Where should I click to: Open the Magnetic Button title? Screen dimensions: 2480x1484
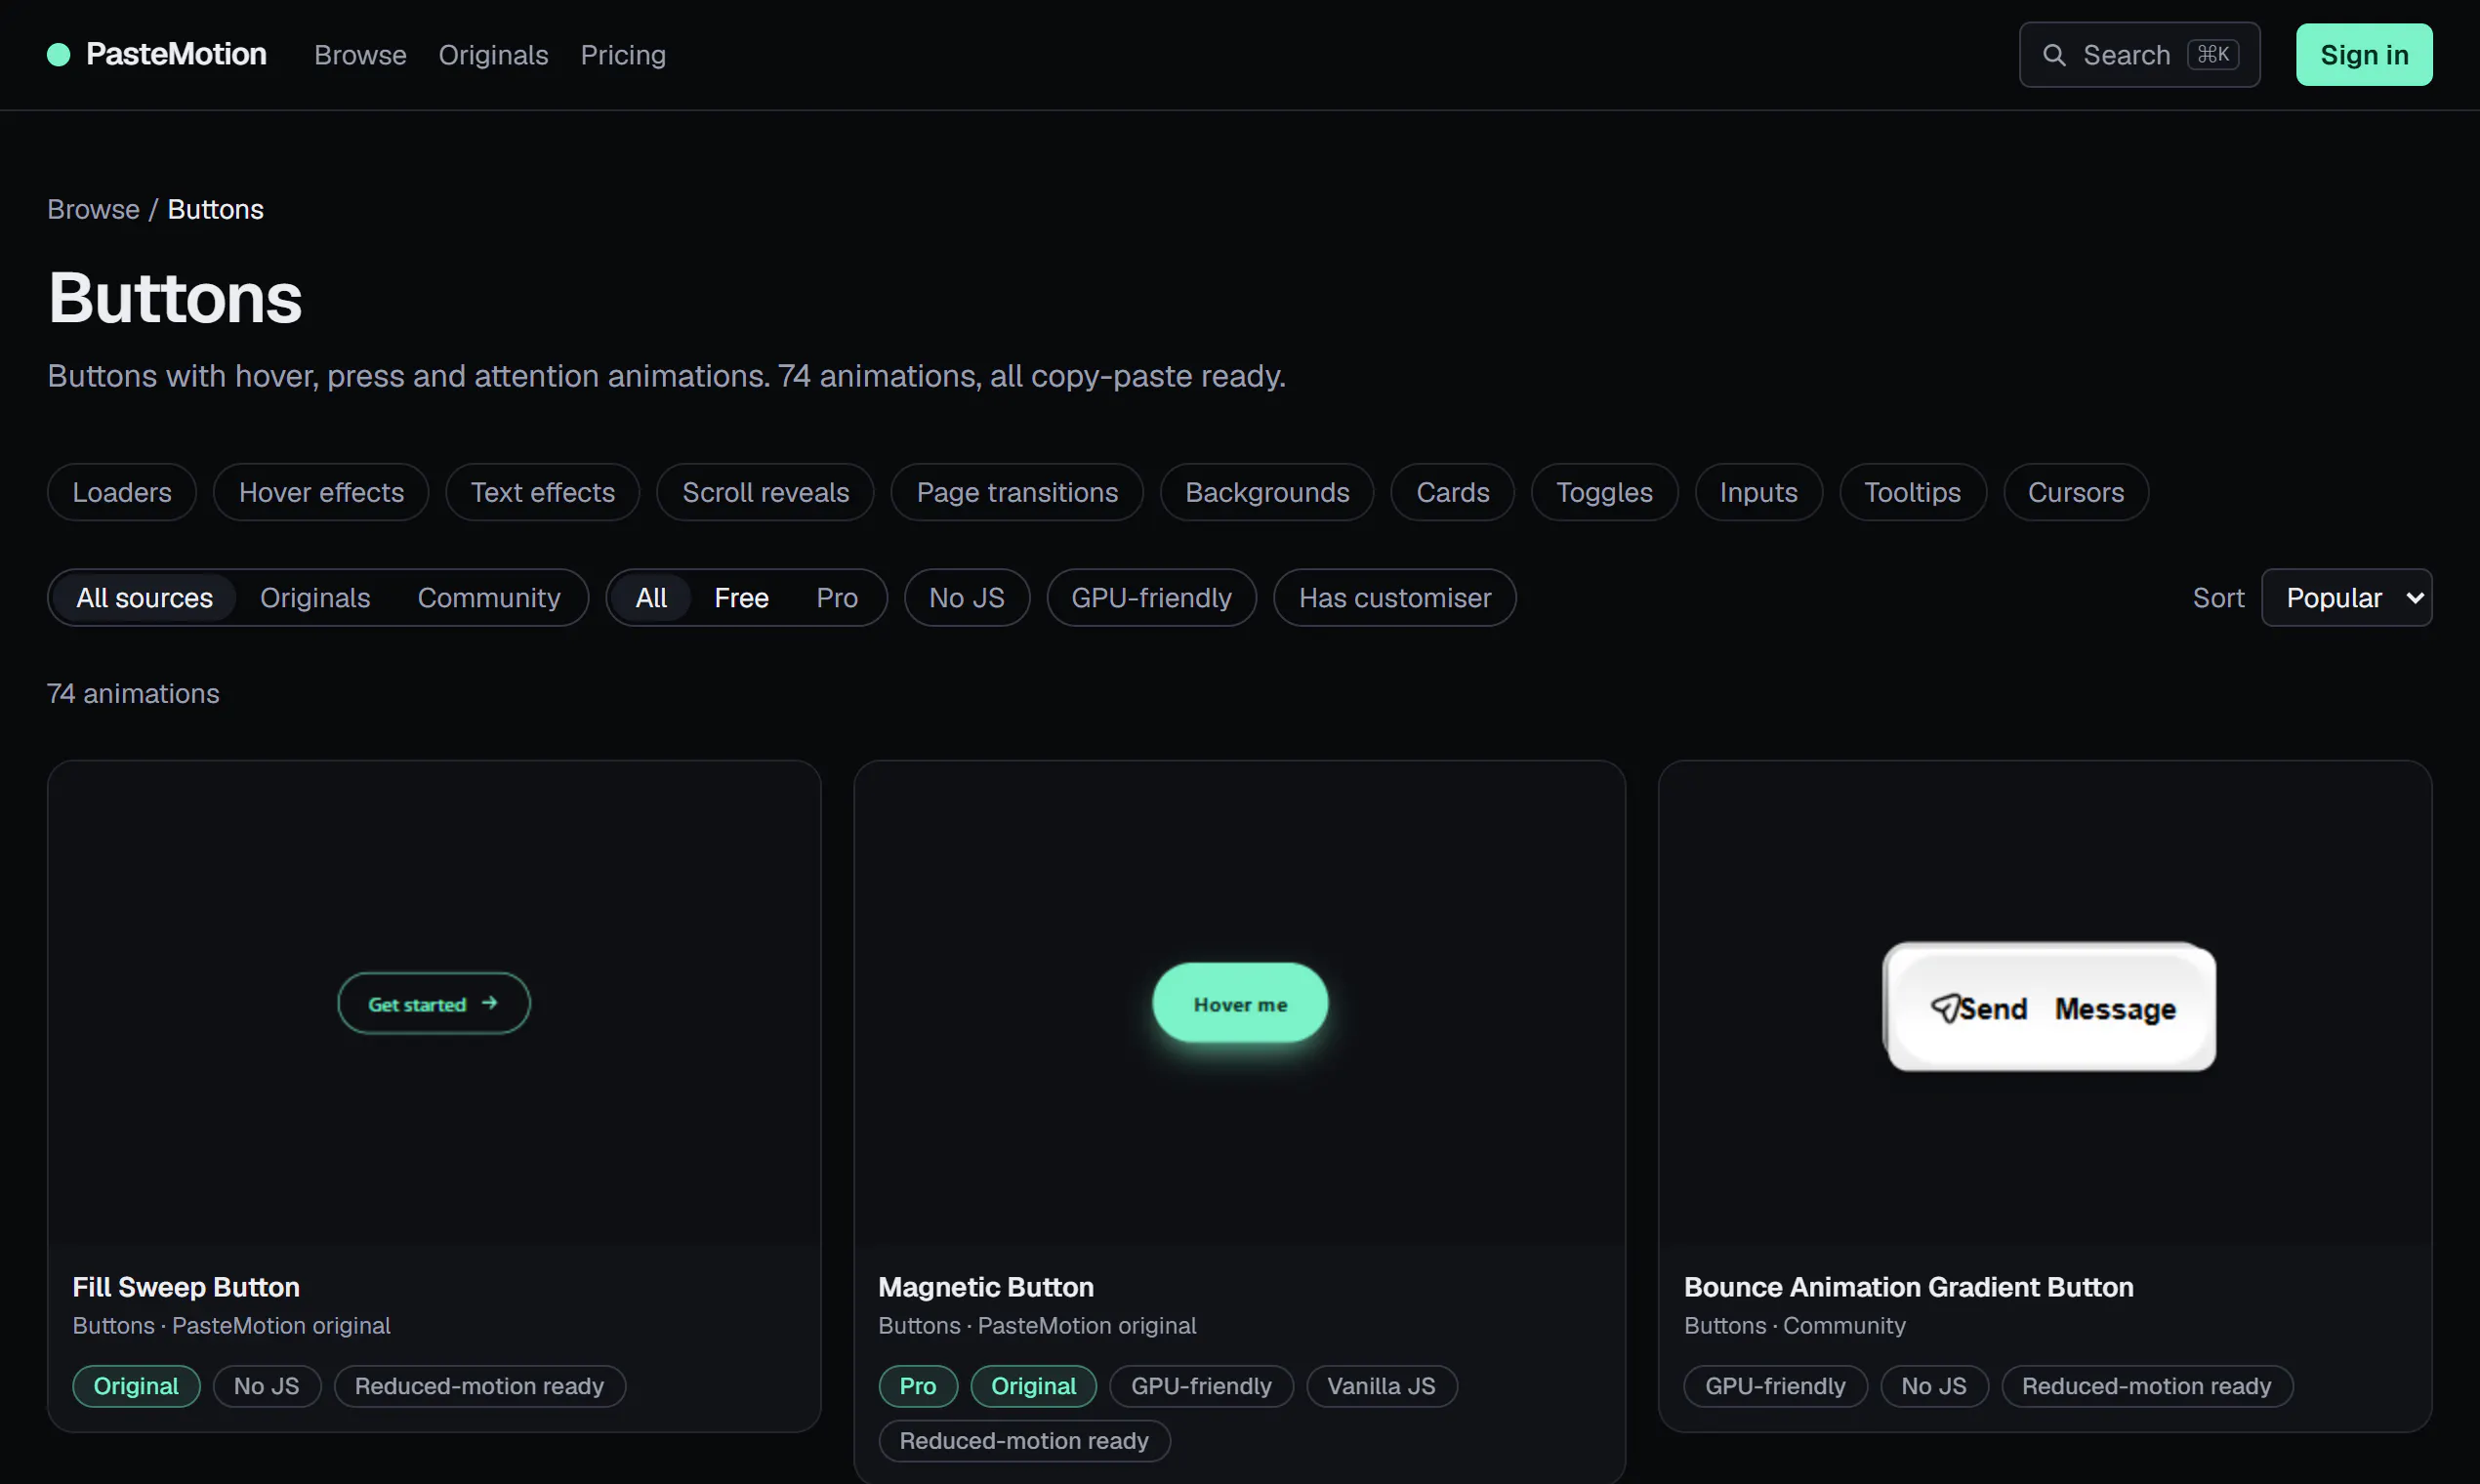[986, 1287]
